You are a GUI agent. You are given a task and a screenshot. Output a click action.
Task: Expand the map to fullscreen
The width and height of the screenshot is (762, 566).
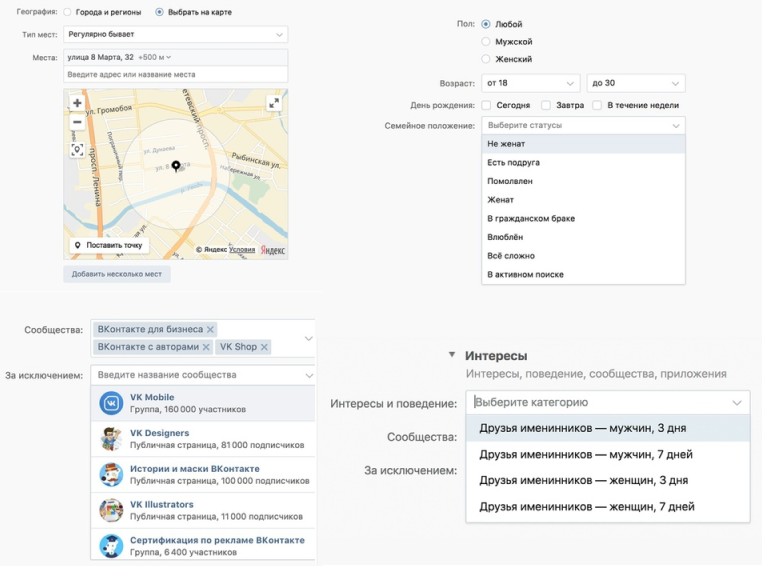[274, 103]
